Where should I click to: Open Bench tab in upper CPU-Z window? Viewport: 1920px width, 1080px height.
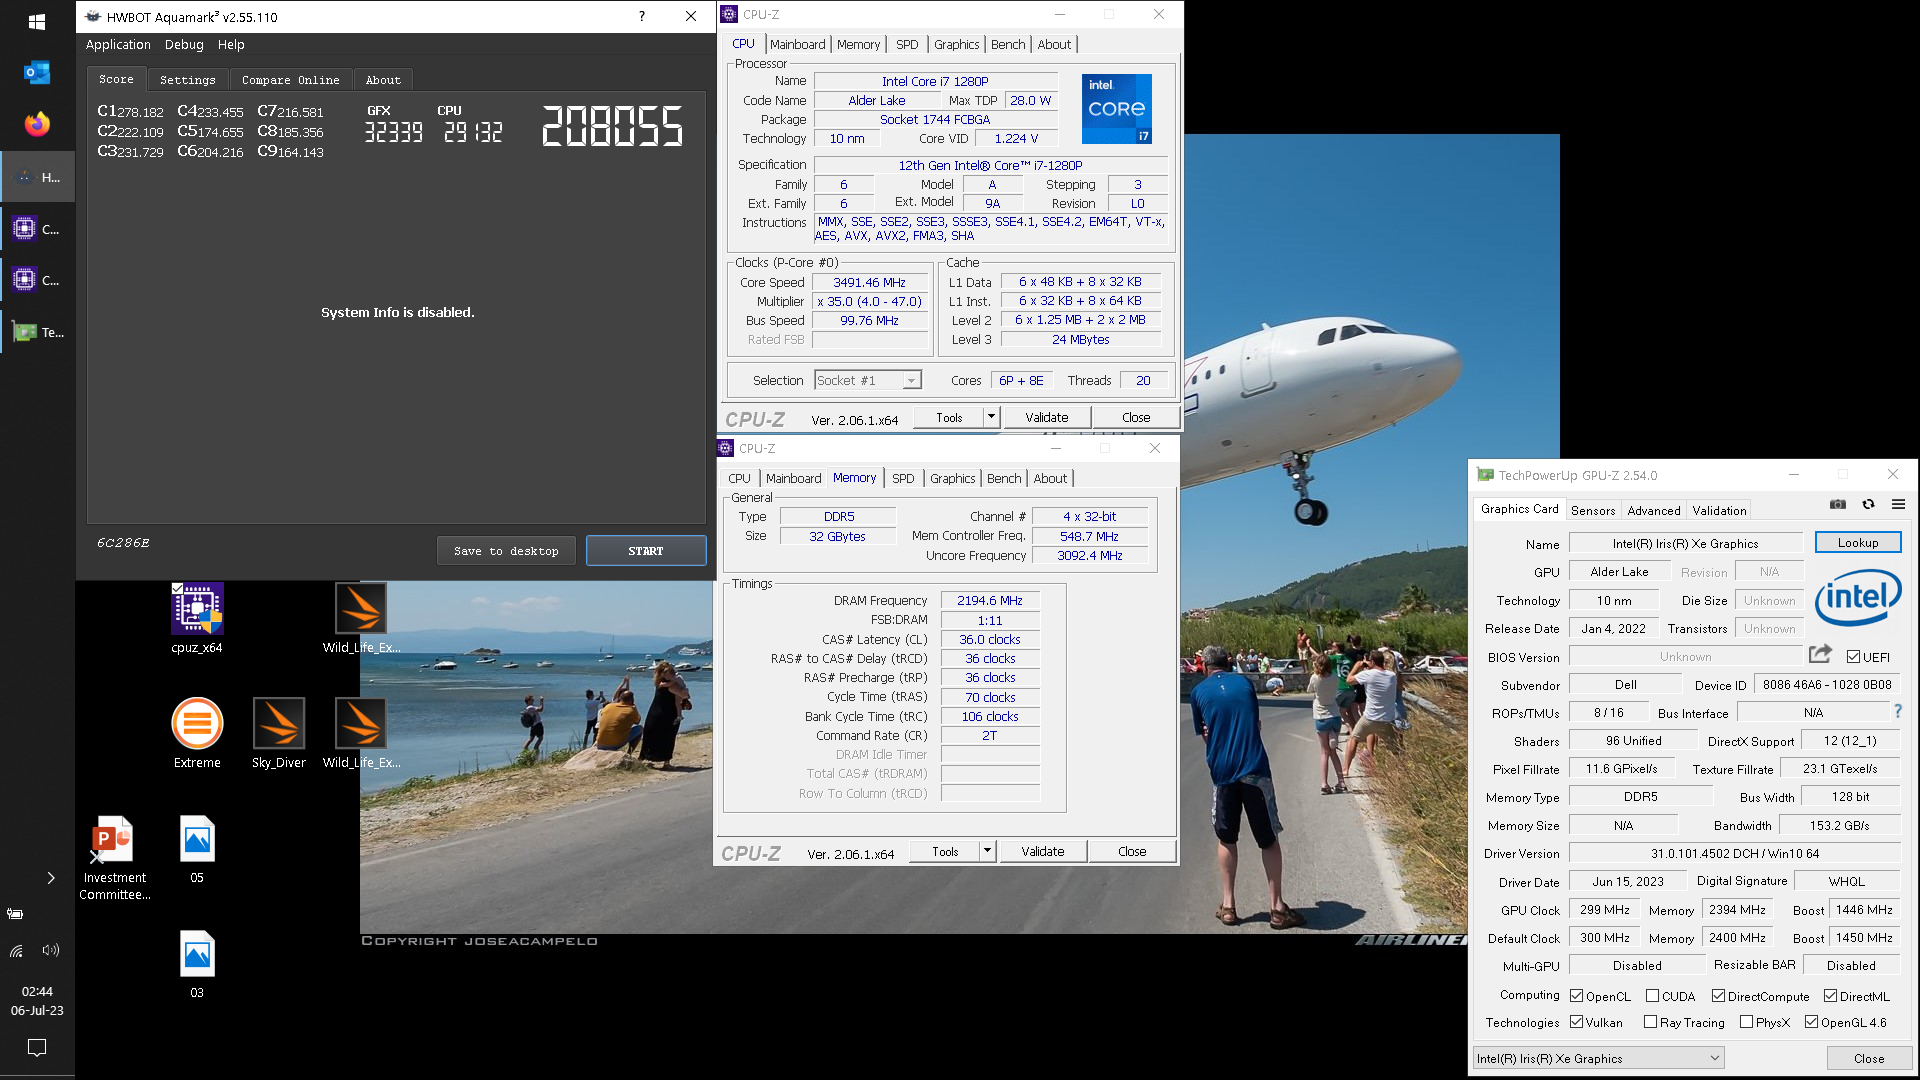pyautogui.click(x=1008, y=44)
